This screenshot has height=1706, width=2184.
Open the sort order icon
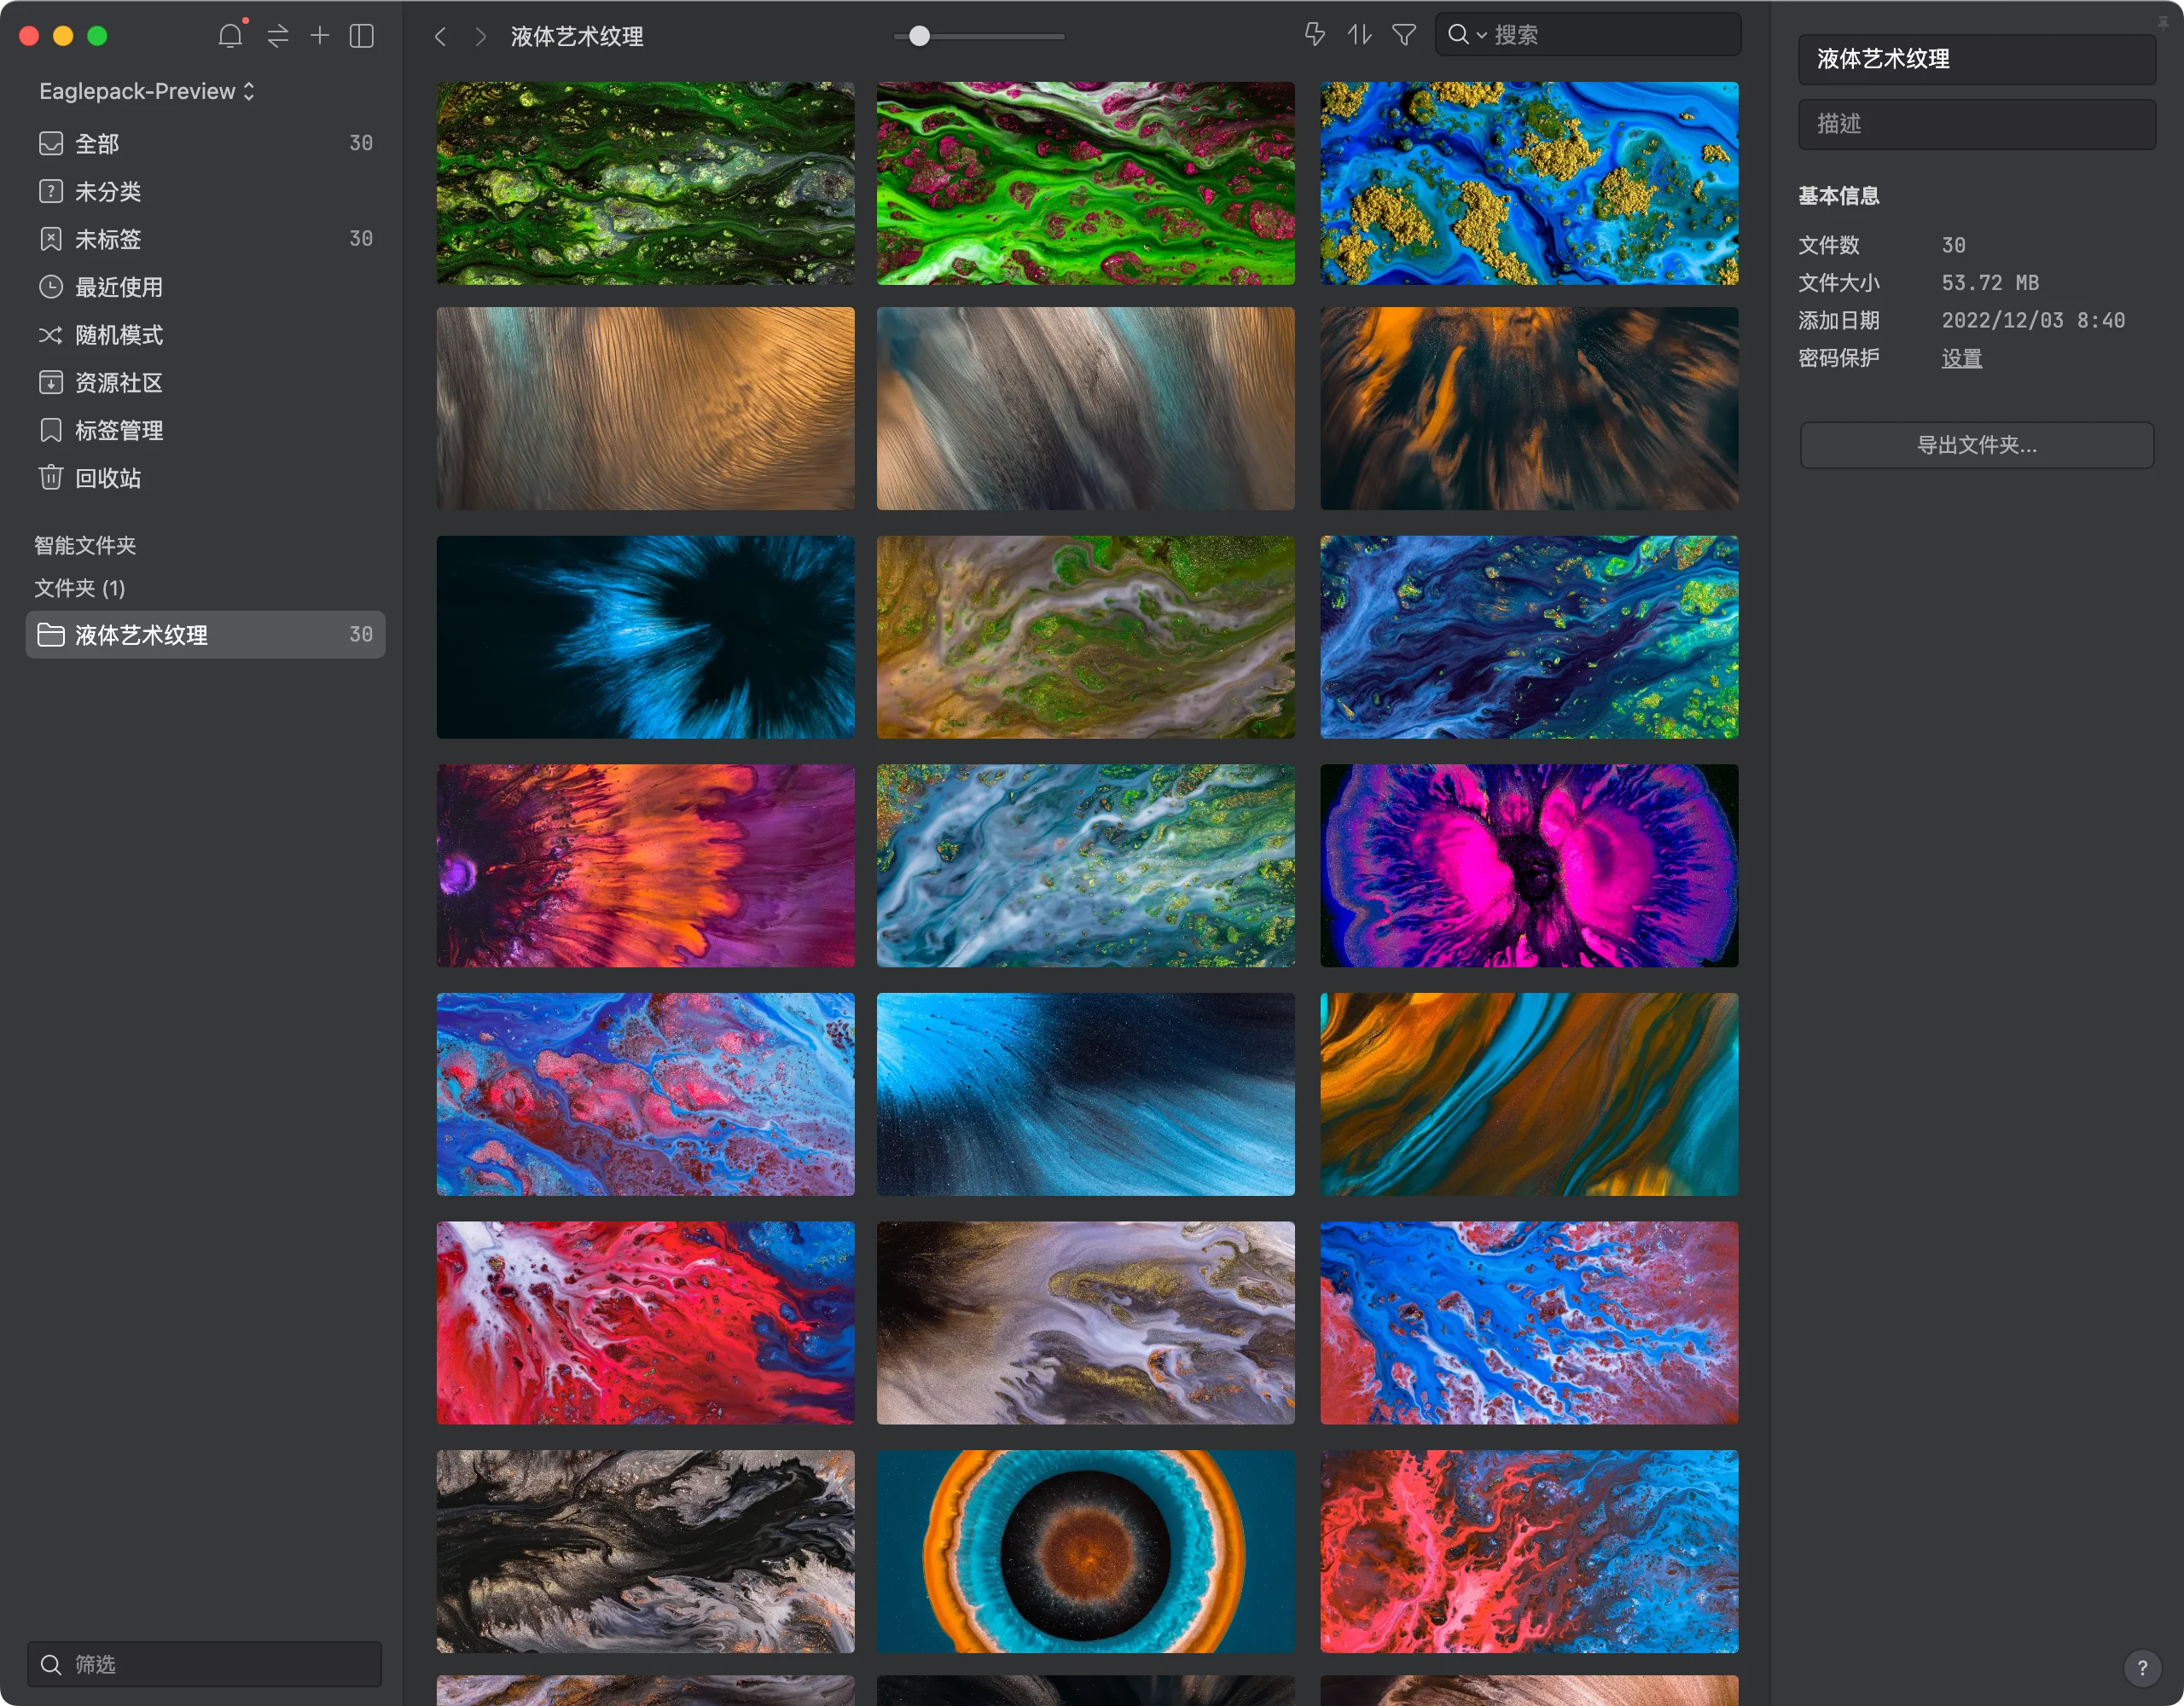(1359, 35)
